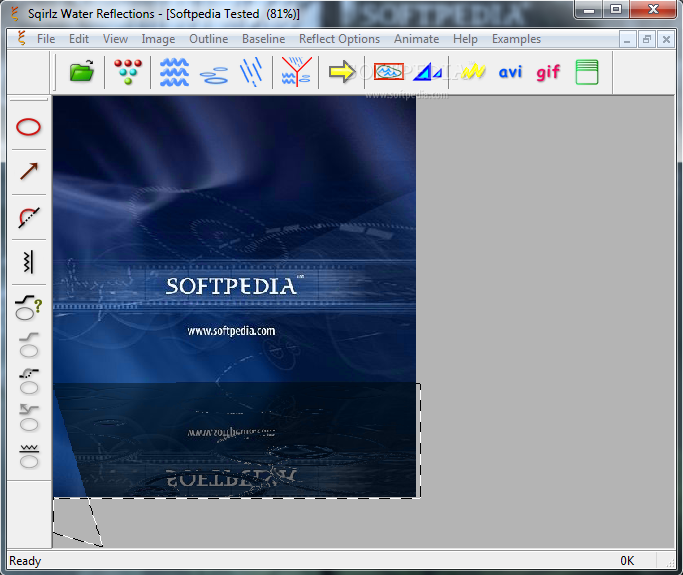Screen dimensions: 683x575
Task: Click the green window icon
Action: (x=587, y=72)
